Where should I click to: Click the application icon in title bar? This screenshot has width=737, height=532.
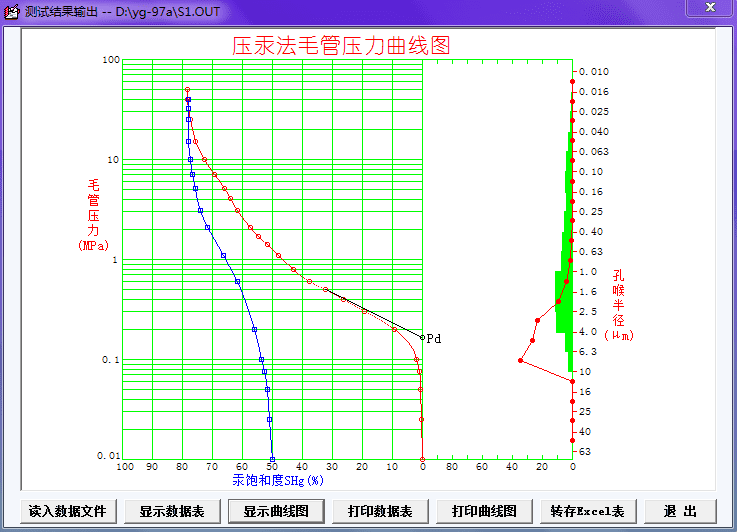pos(12,10)
